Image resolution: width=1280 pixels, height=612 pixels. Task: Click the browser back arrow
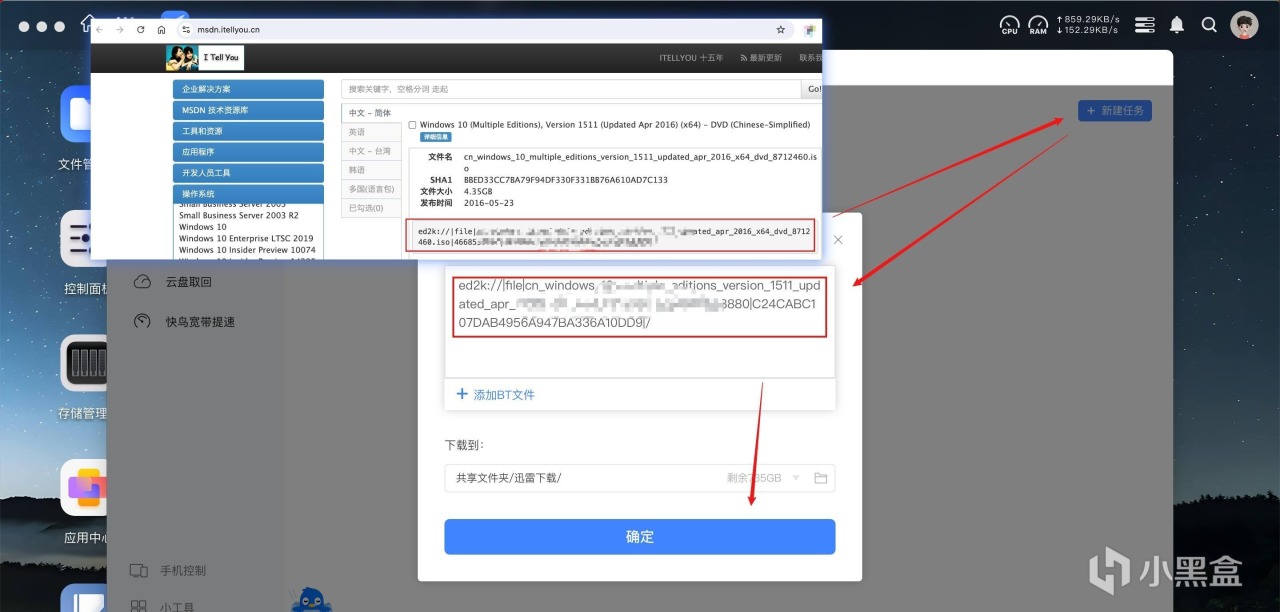click(100, 30)
